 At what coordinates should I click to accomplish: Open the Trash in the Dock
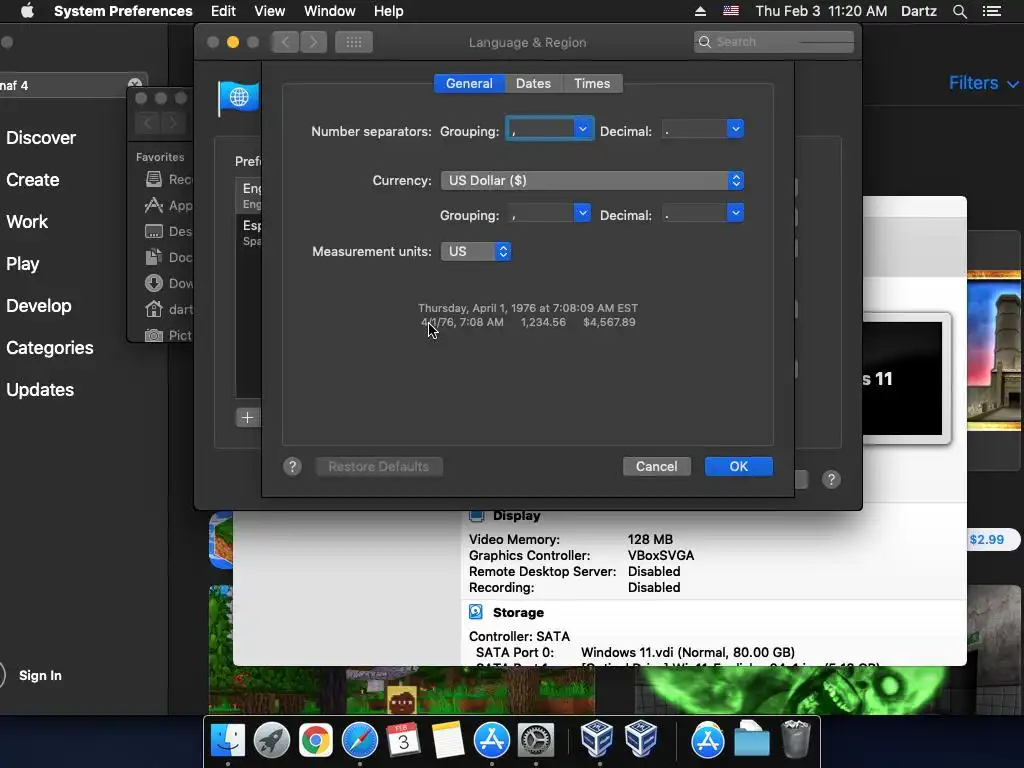point(795,739)
